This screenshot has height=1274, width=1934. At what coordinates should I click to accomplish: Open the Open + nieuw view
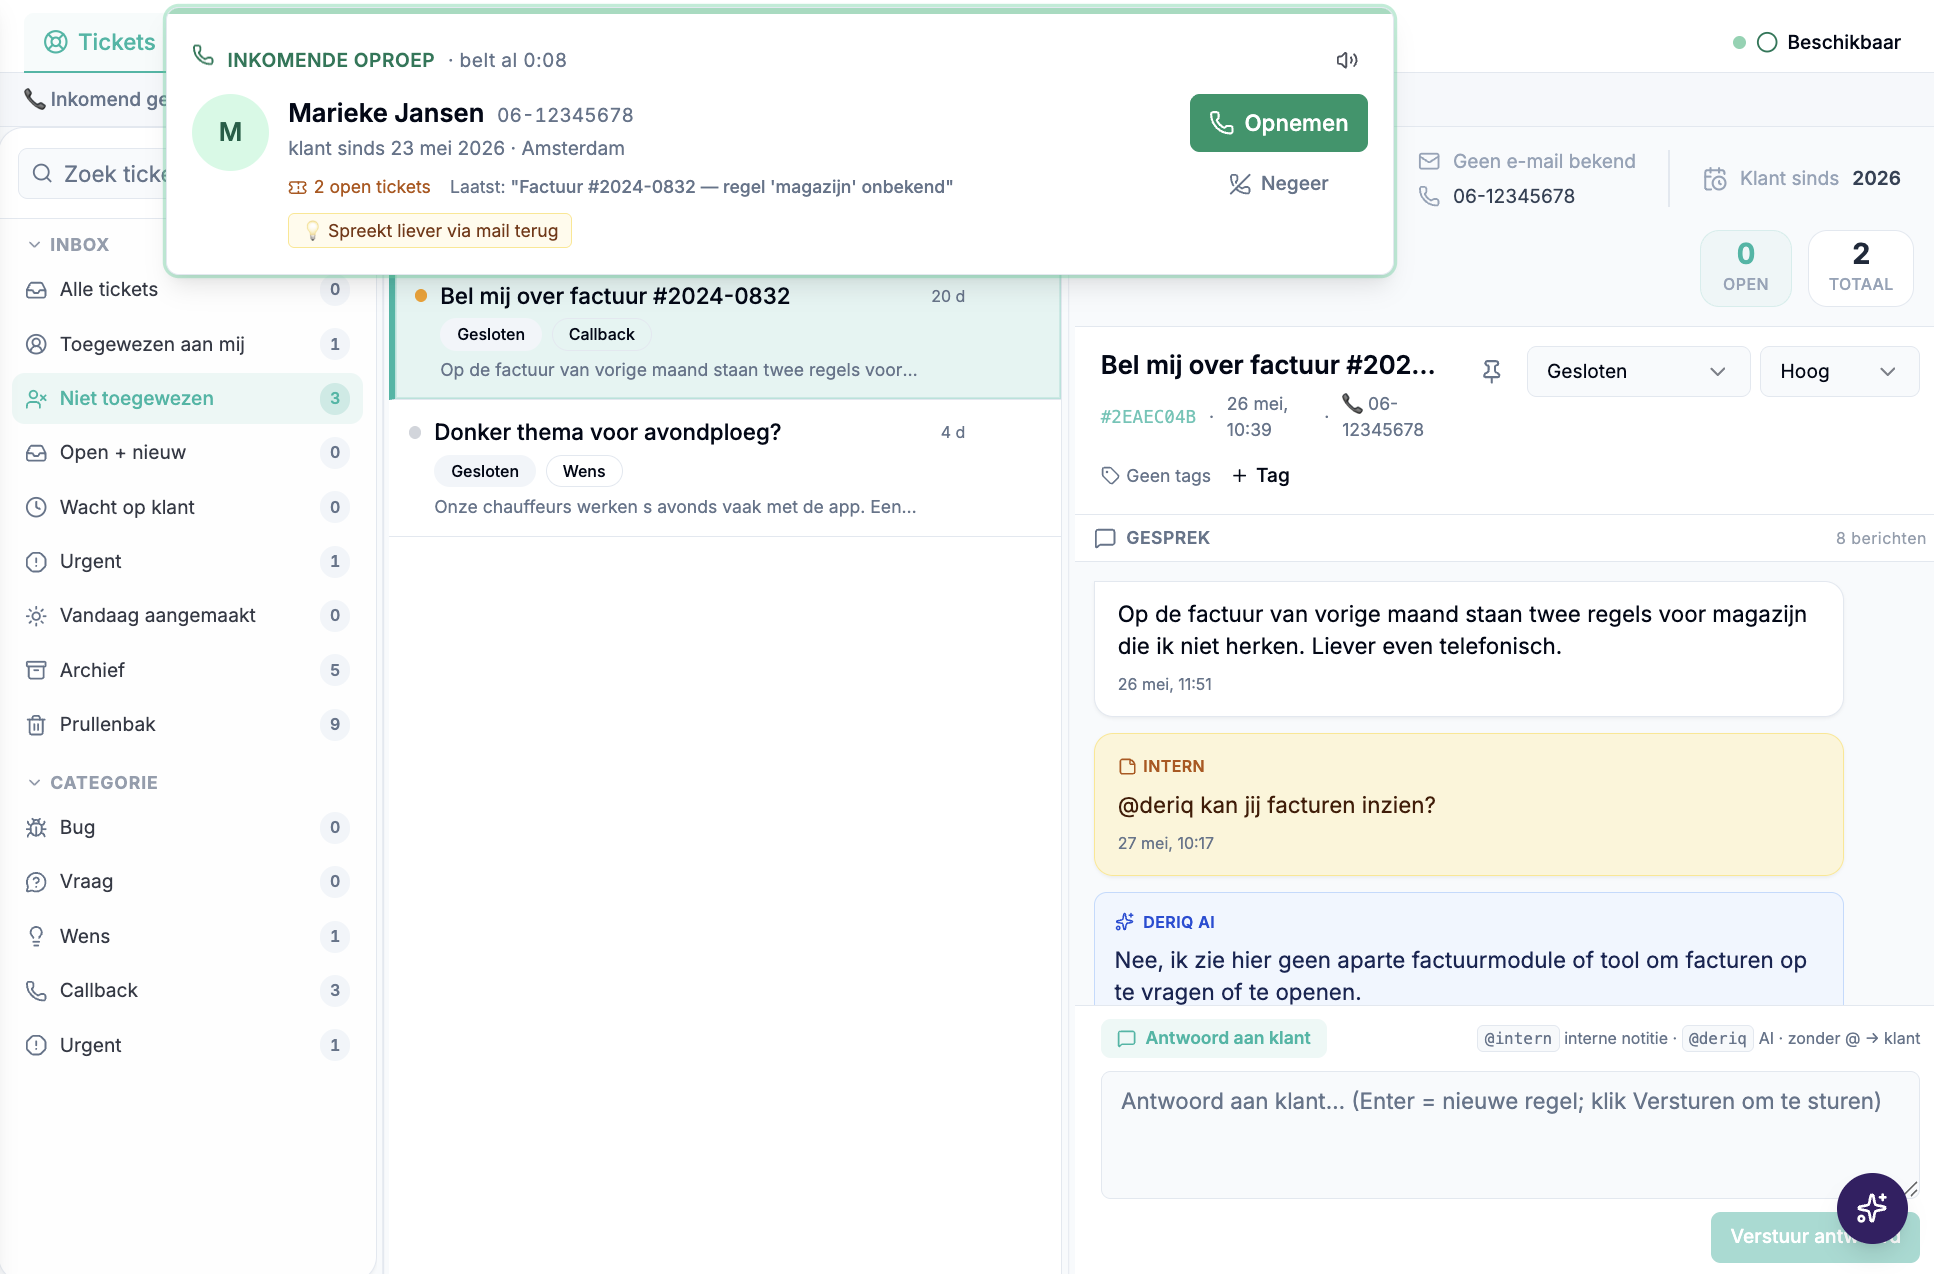click(187, 452)
